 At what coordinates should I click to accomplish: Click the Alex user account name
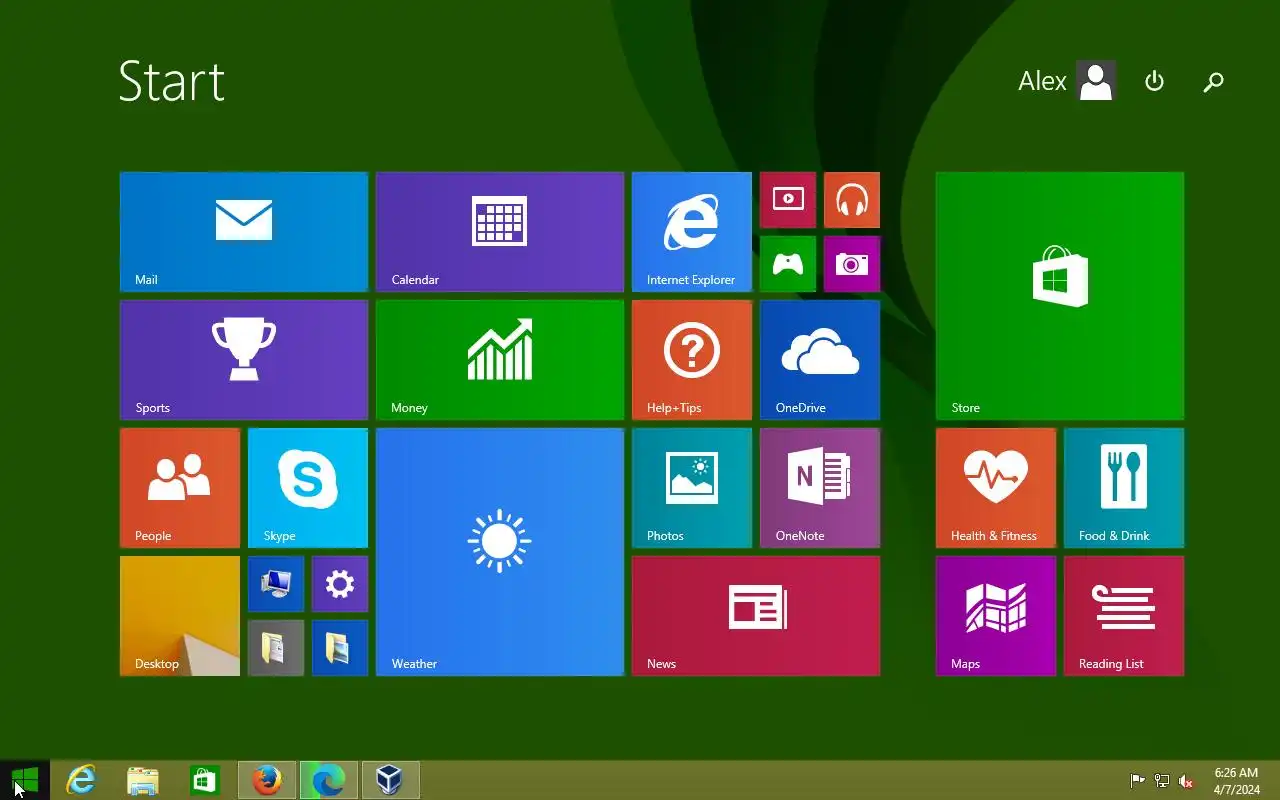pyautogui.click(x=1042, y=82)
